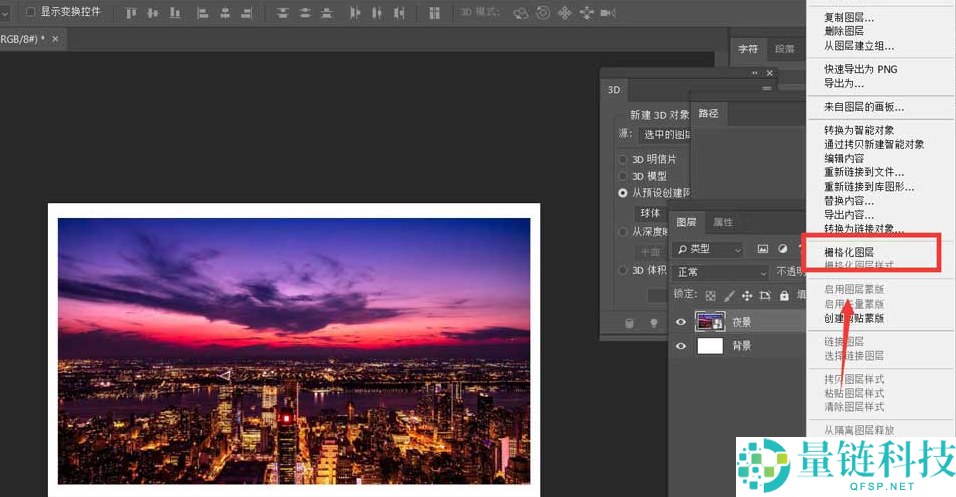Viewport: 956px width, 497px height.
Task: Close the RGB/8# document tab
Action: tap(55, 39)
